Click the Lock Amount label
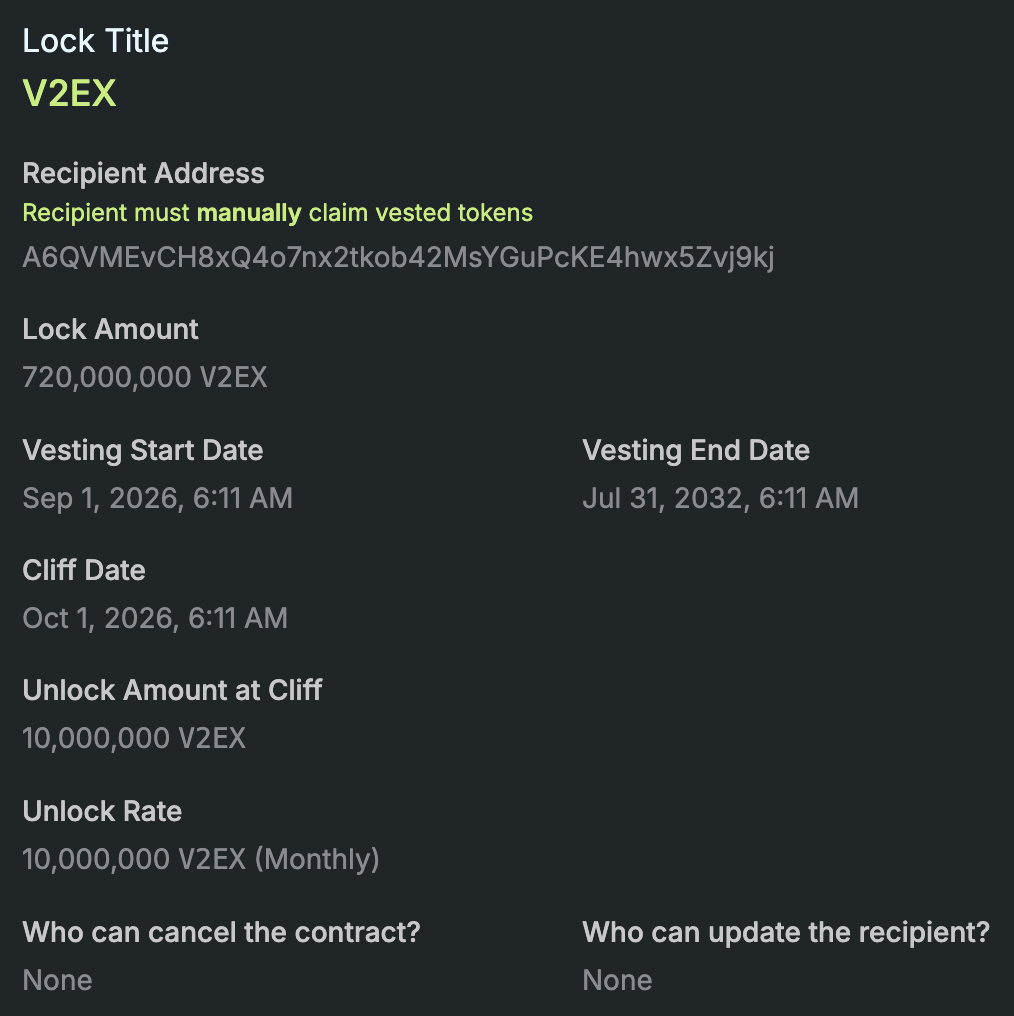The height and width of the screenshot is (1016, 1014). click(x=110, y=329)
